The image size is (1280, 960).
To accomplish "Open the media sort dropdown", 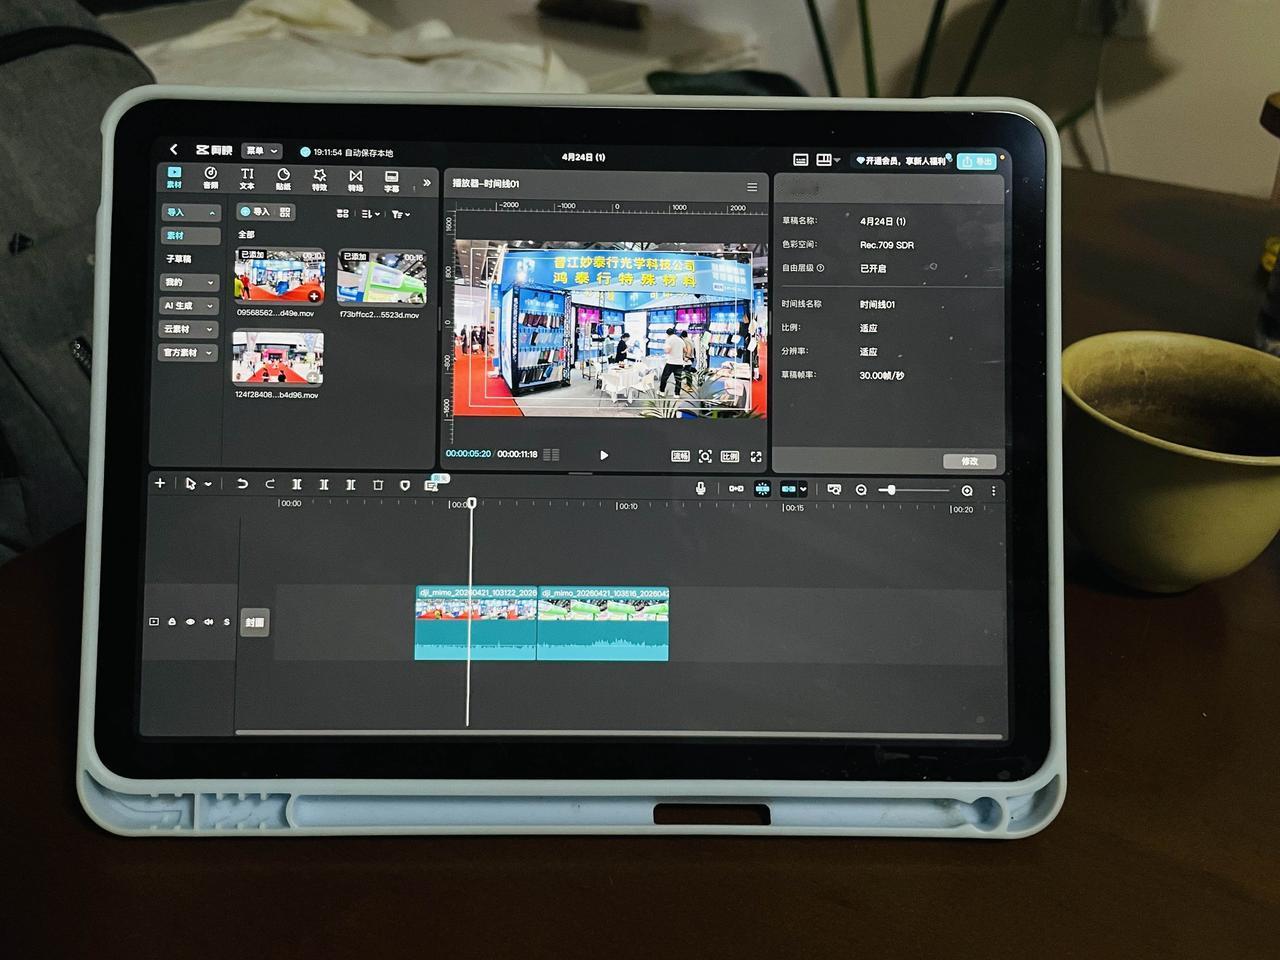I will [370, 213].
